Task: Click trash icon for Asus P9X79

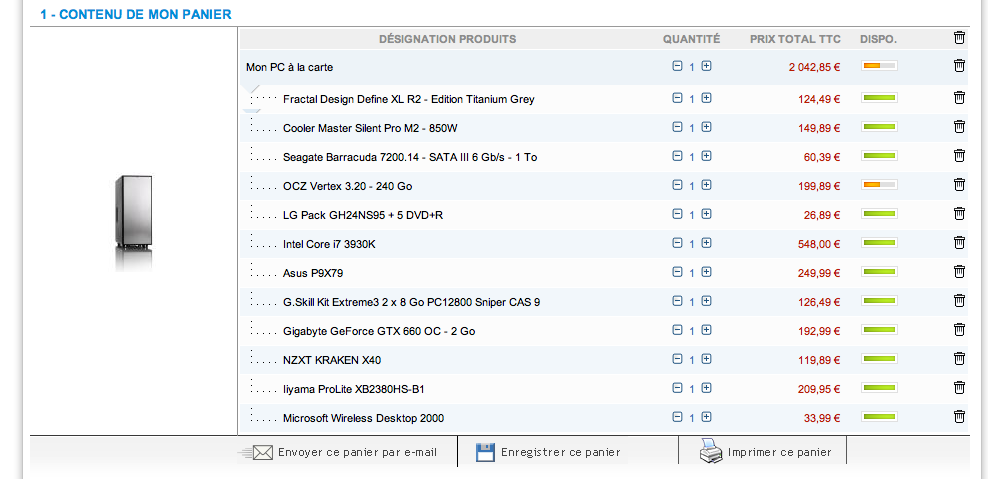Action: (959, 272)
